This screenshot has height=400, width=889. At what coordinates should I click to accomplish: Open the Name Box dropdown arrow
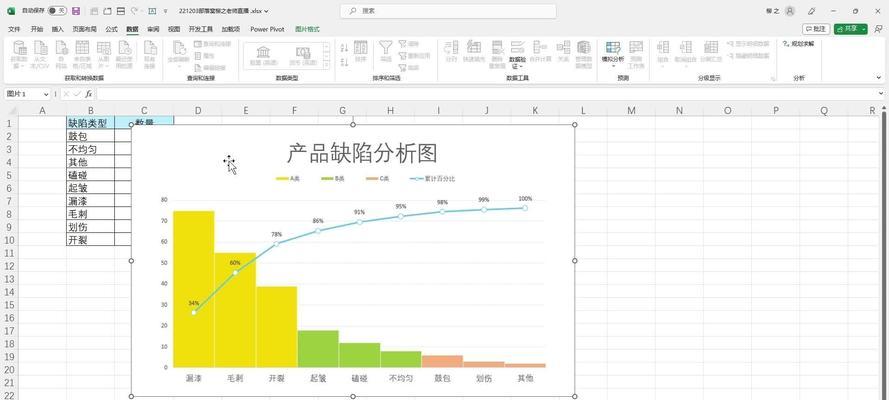(46, 94)
